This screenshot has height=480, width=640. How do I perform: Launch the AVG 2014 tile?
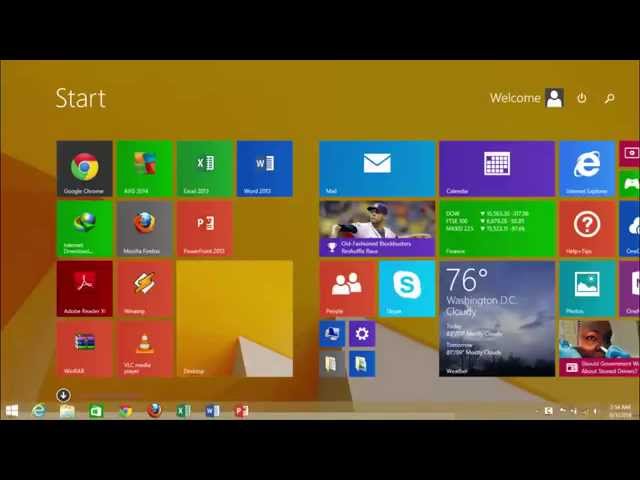144,169
